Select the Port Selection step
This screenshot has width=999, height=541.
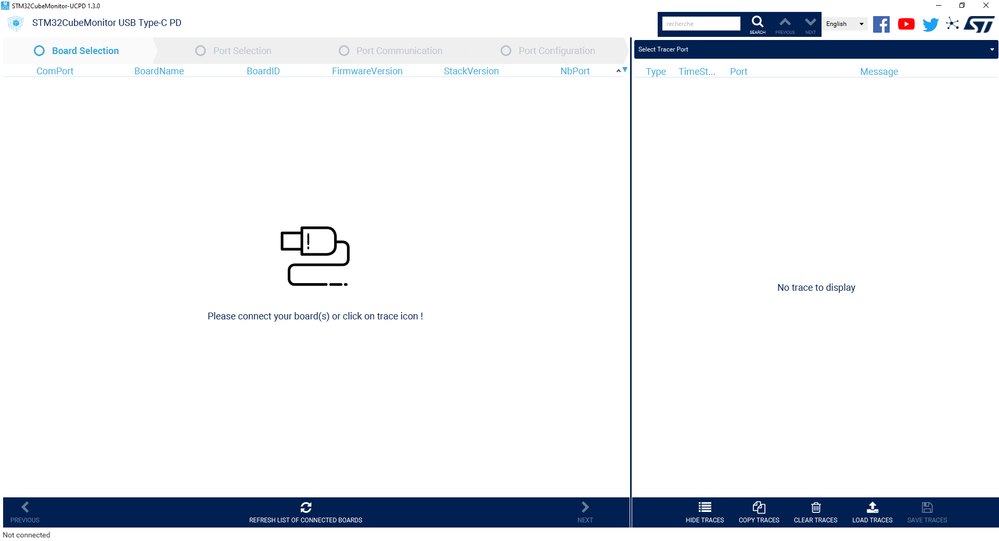(x=233, y=51)
